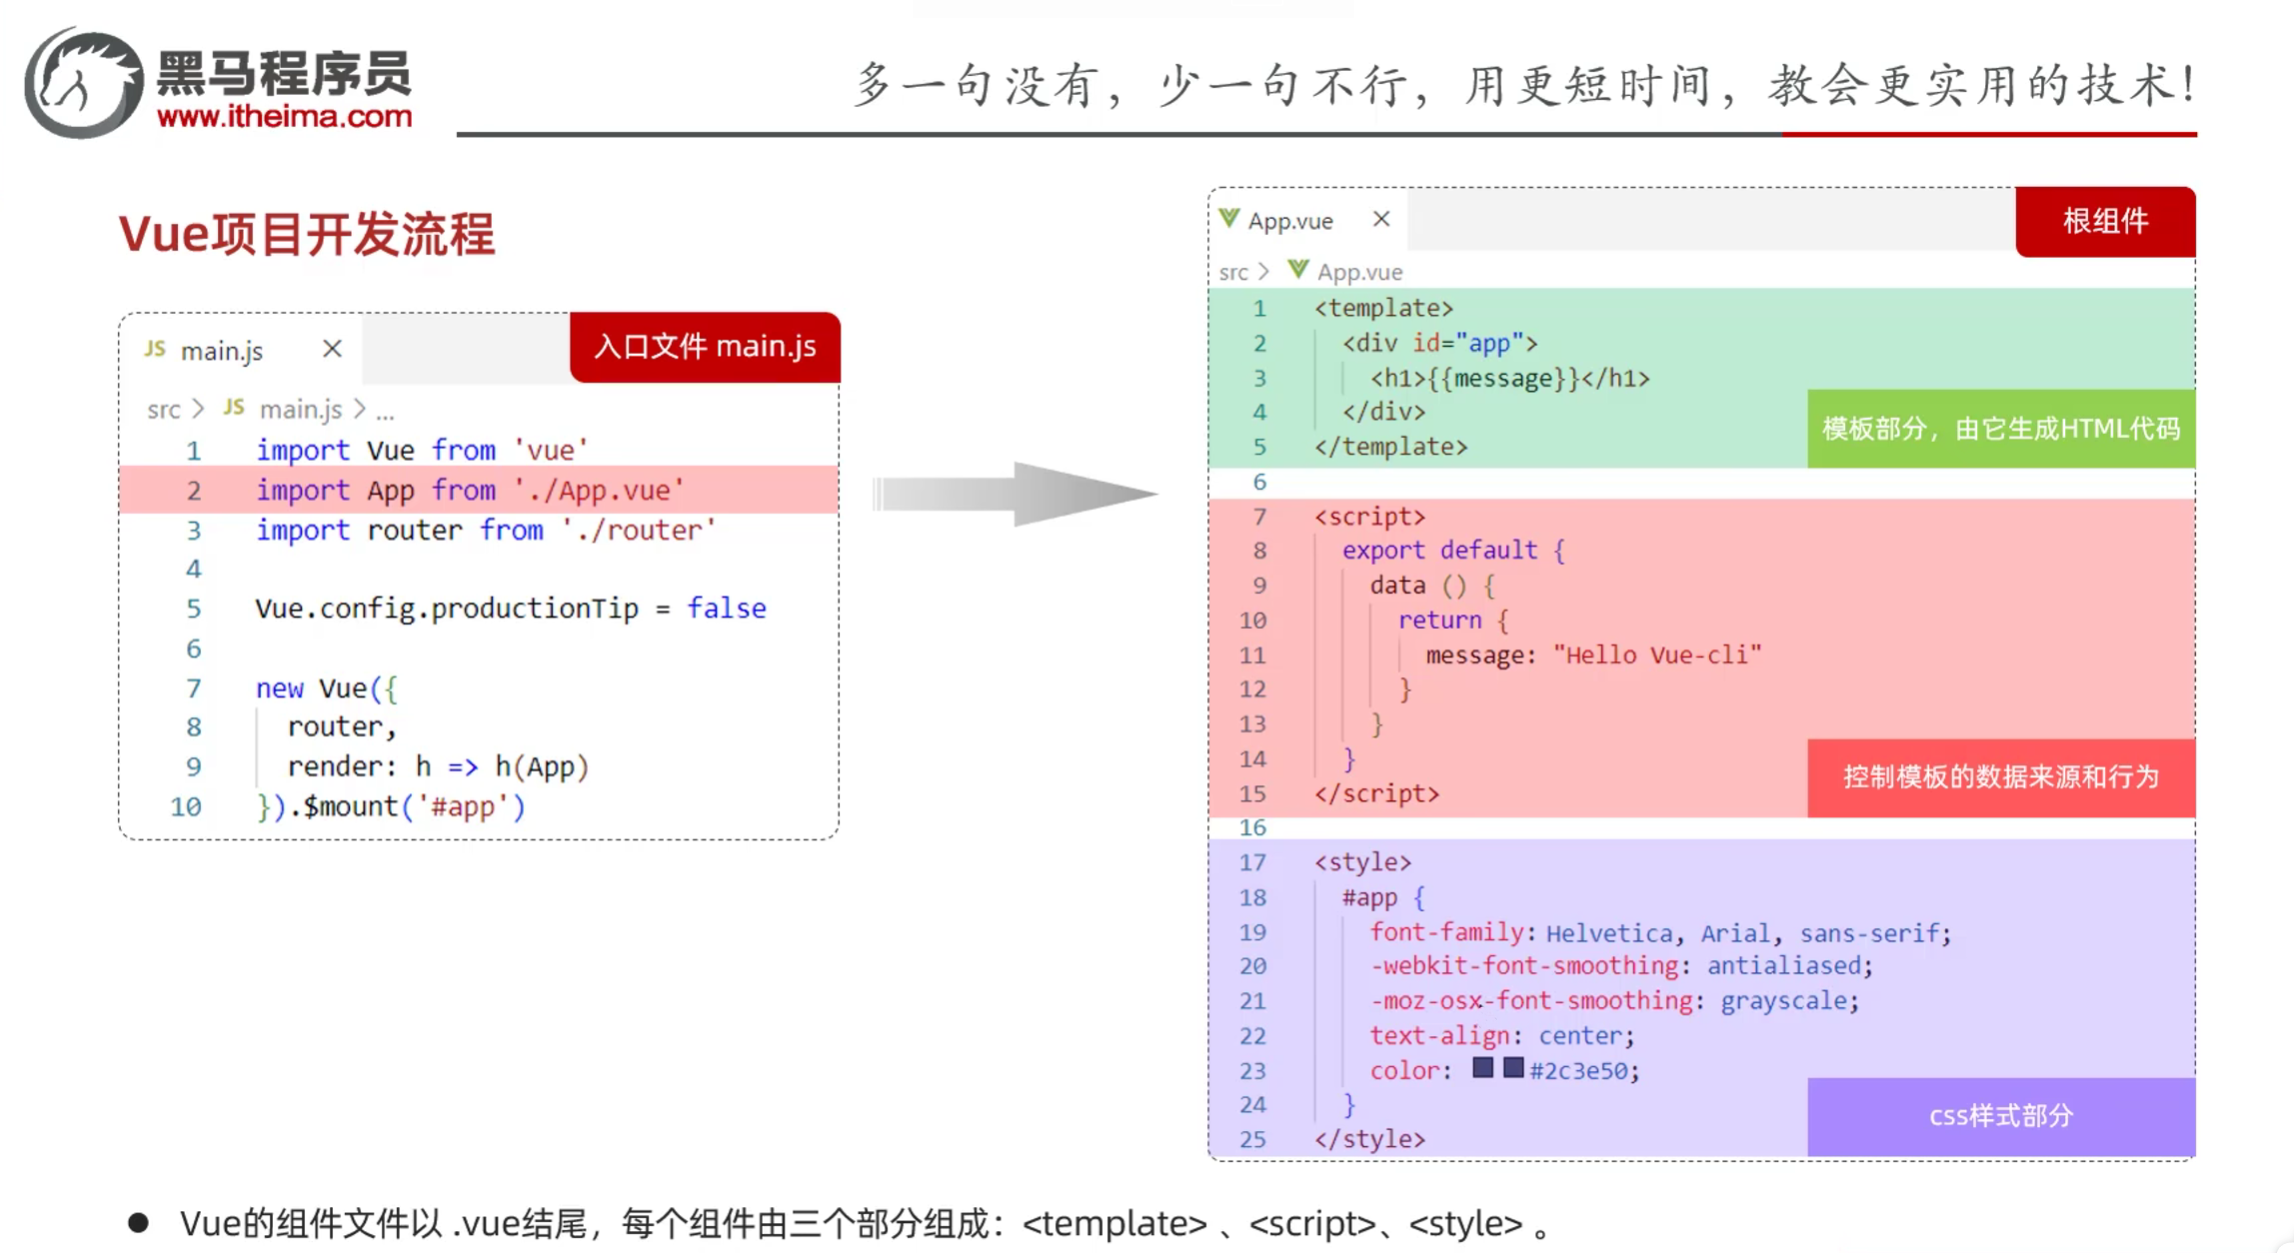Image resolution: width=2294 pixels, height=1253 pixels.
Task: Click the itheima horse logo icon
Action: point(84,82)
